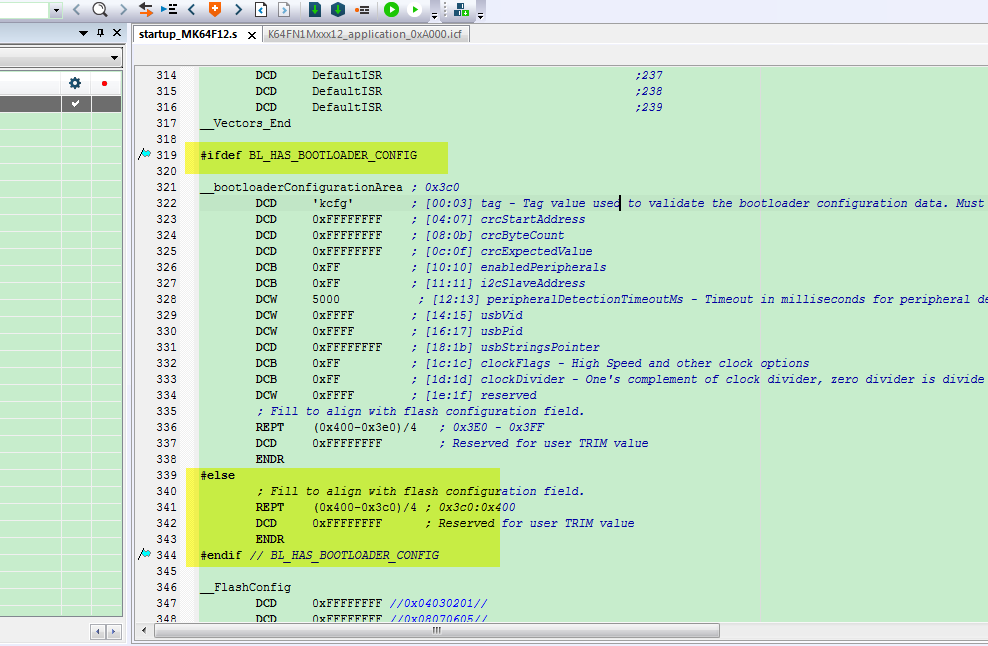This screenshot has width=988, height=646.
Task: Click the '#endif // BL_HAS_BOOTLOADER_CONFIG' line
Action: coord(319,555)
